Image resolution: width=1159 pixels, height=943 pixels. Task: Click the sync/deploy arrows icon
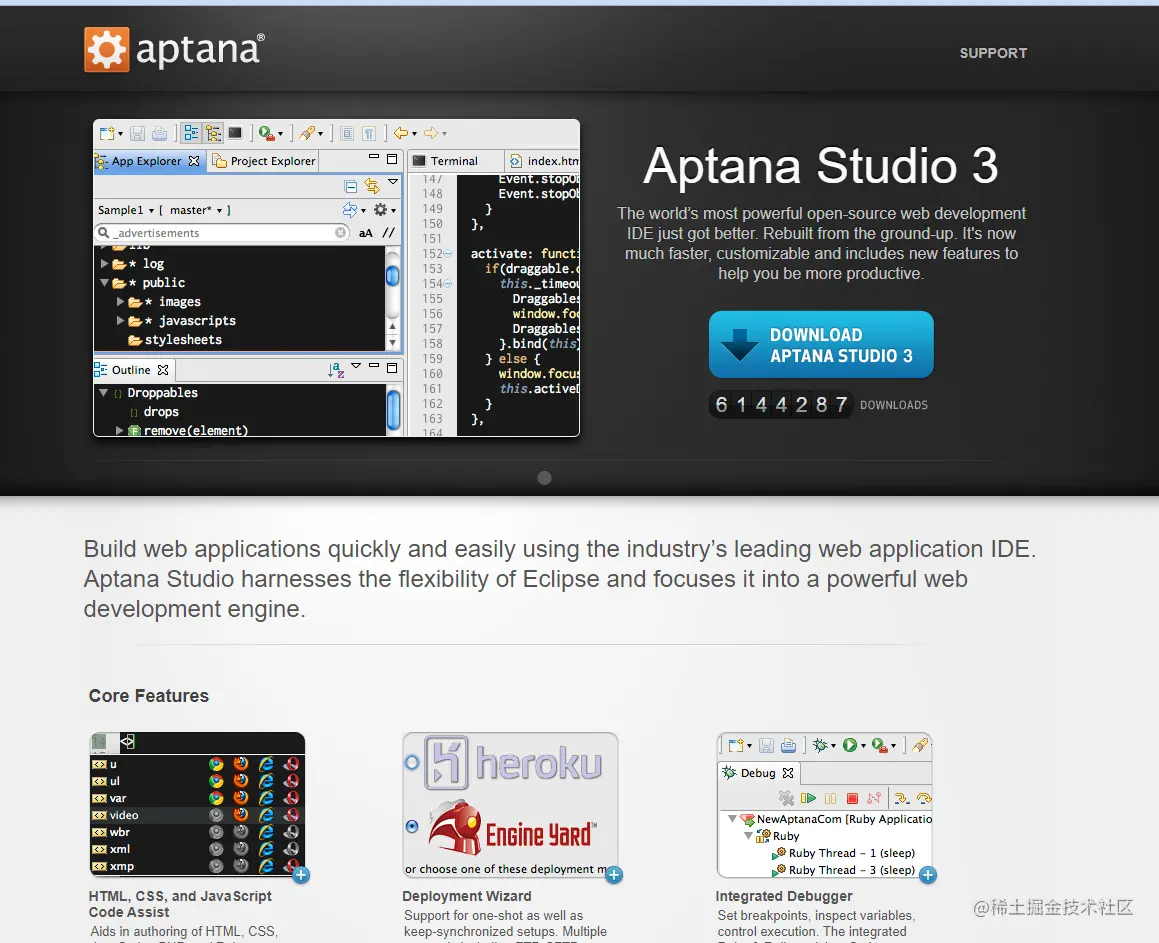[x=350, y=210]
